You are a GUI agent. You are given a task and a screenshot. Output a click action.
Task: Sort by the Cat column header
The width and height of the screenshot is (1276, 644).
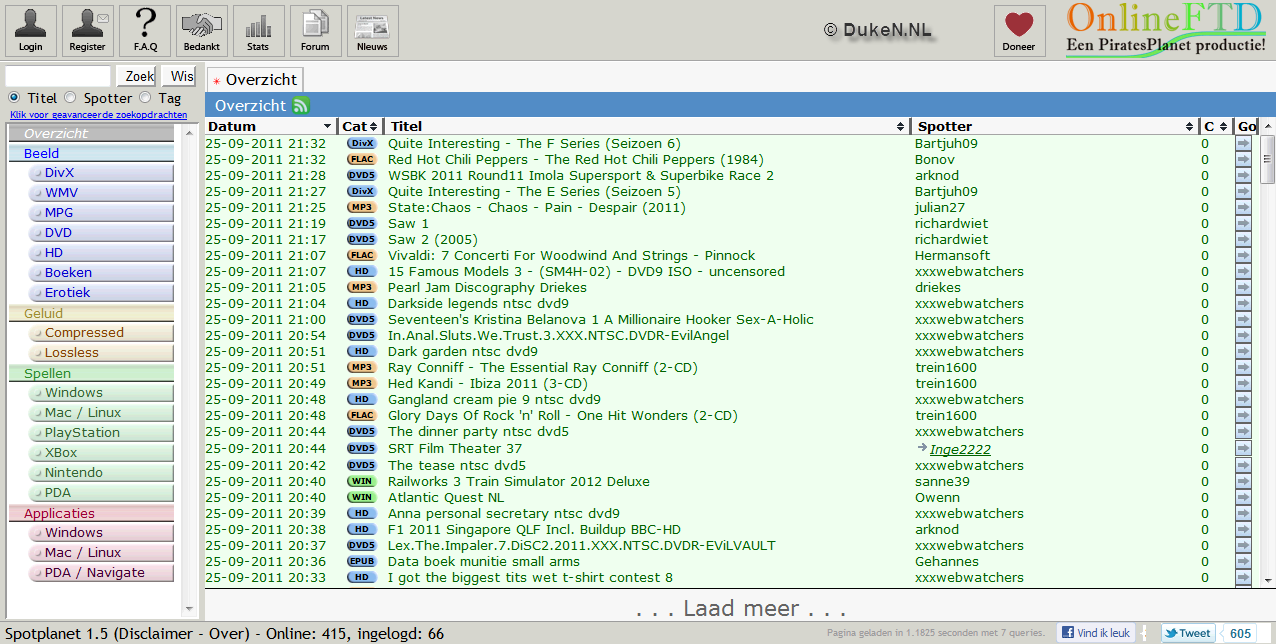coord(360,127)
